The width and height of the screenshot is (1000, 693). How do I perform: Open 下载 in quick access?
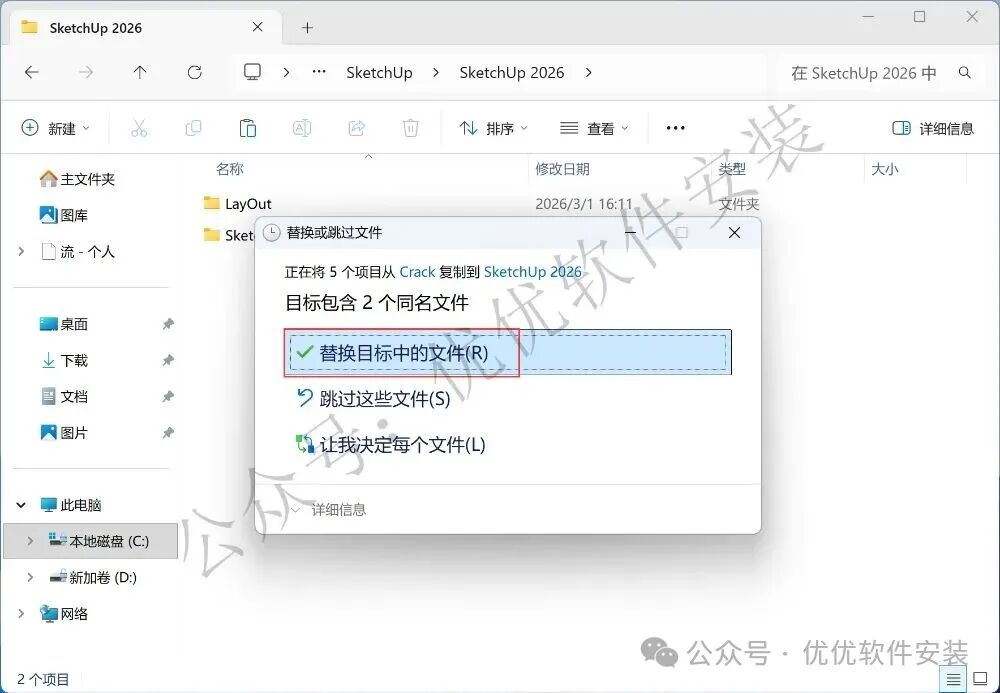[64, 360]
